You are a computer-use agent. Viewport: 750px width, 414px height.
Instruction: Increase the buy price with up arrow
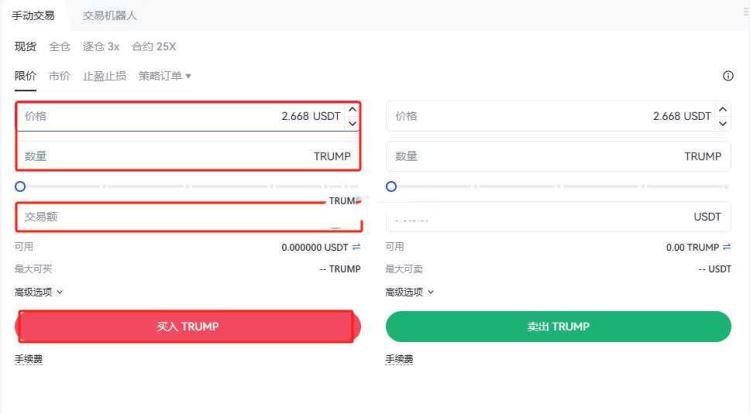point(352,110)
